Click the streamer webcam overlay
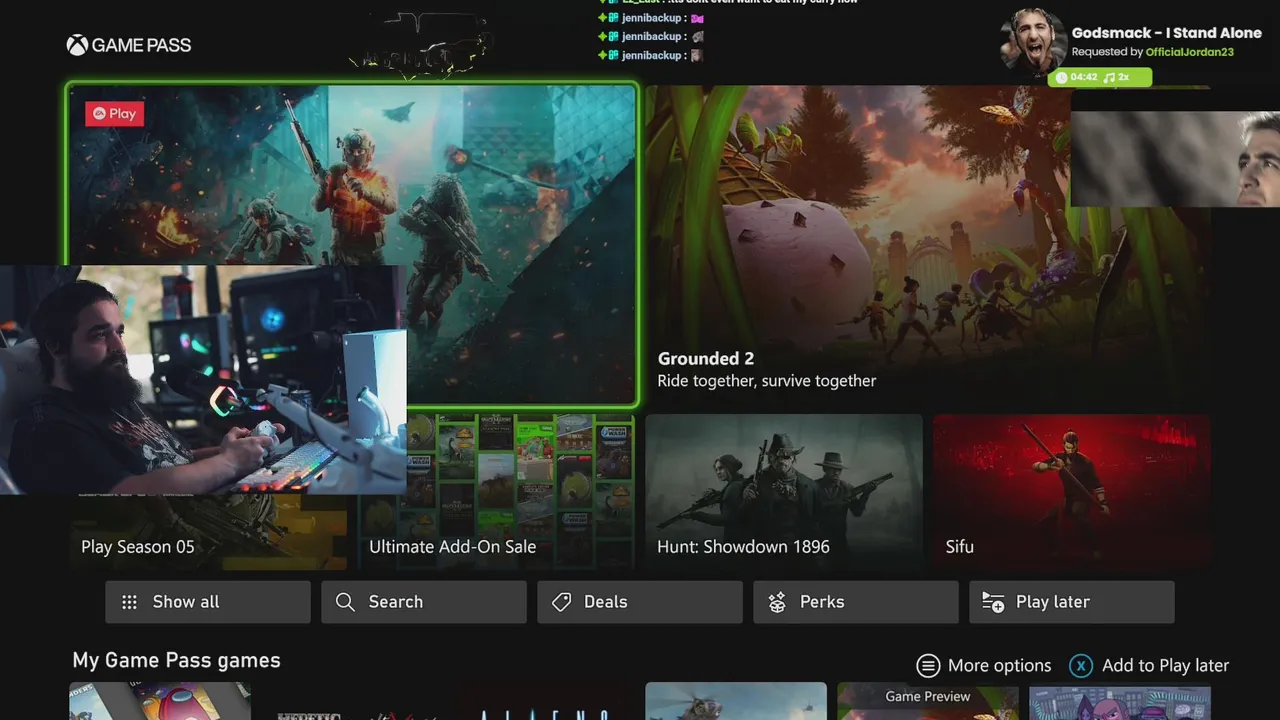The width and height of the screenshot is (1280, 720). click(x=203, y=379)
